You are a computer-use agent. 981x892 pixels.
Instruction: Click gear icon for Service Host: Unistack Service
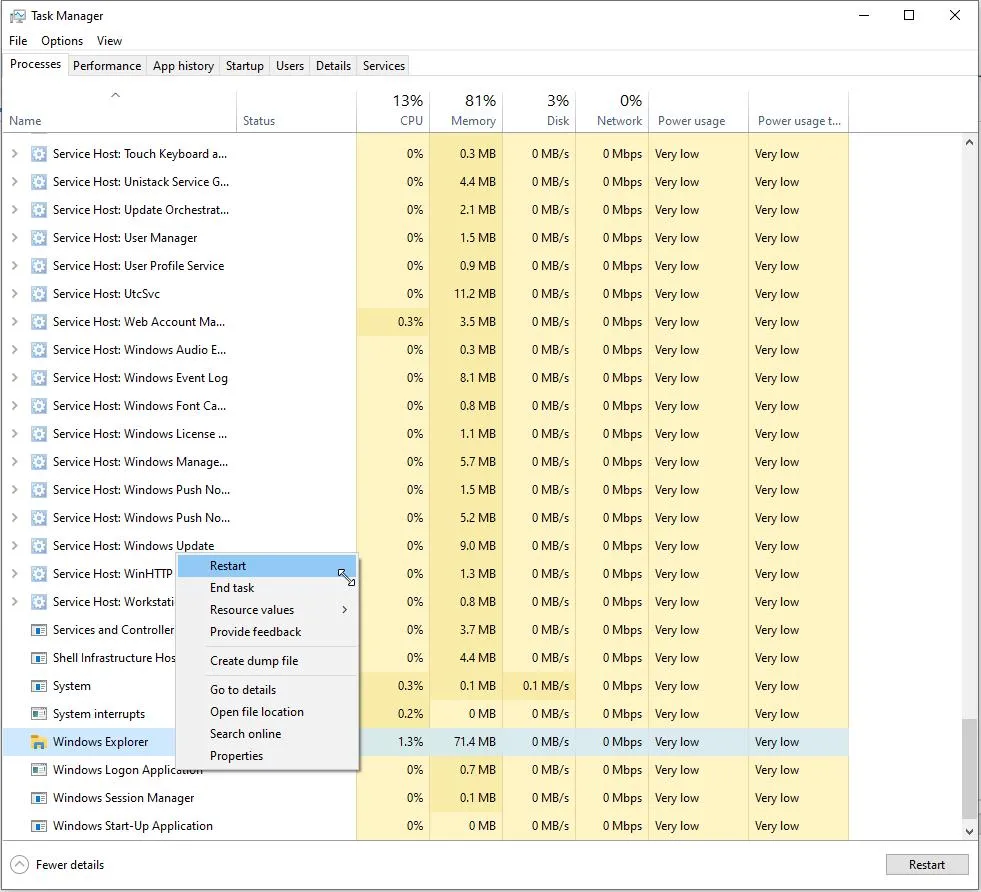(39, 182)
